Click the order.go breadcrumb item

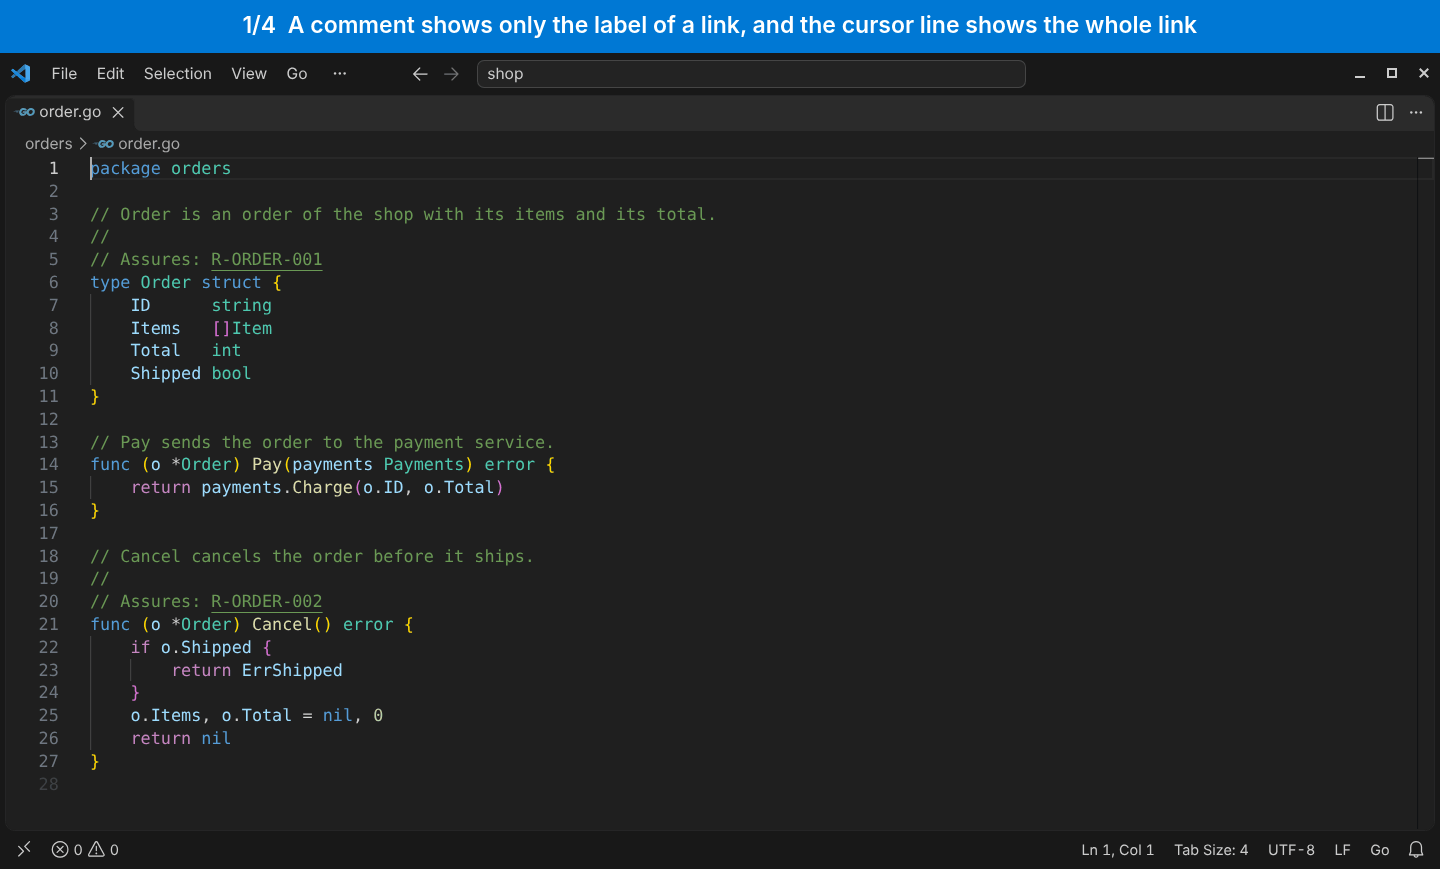[139, 144]
